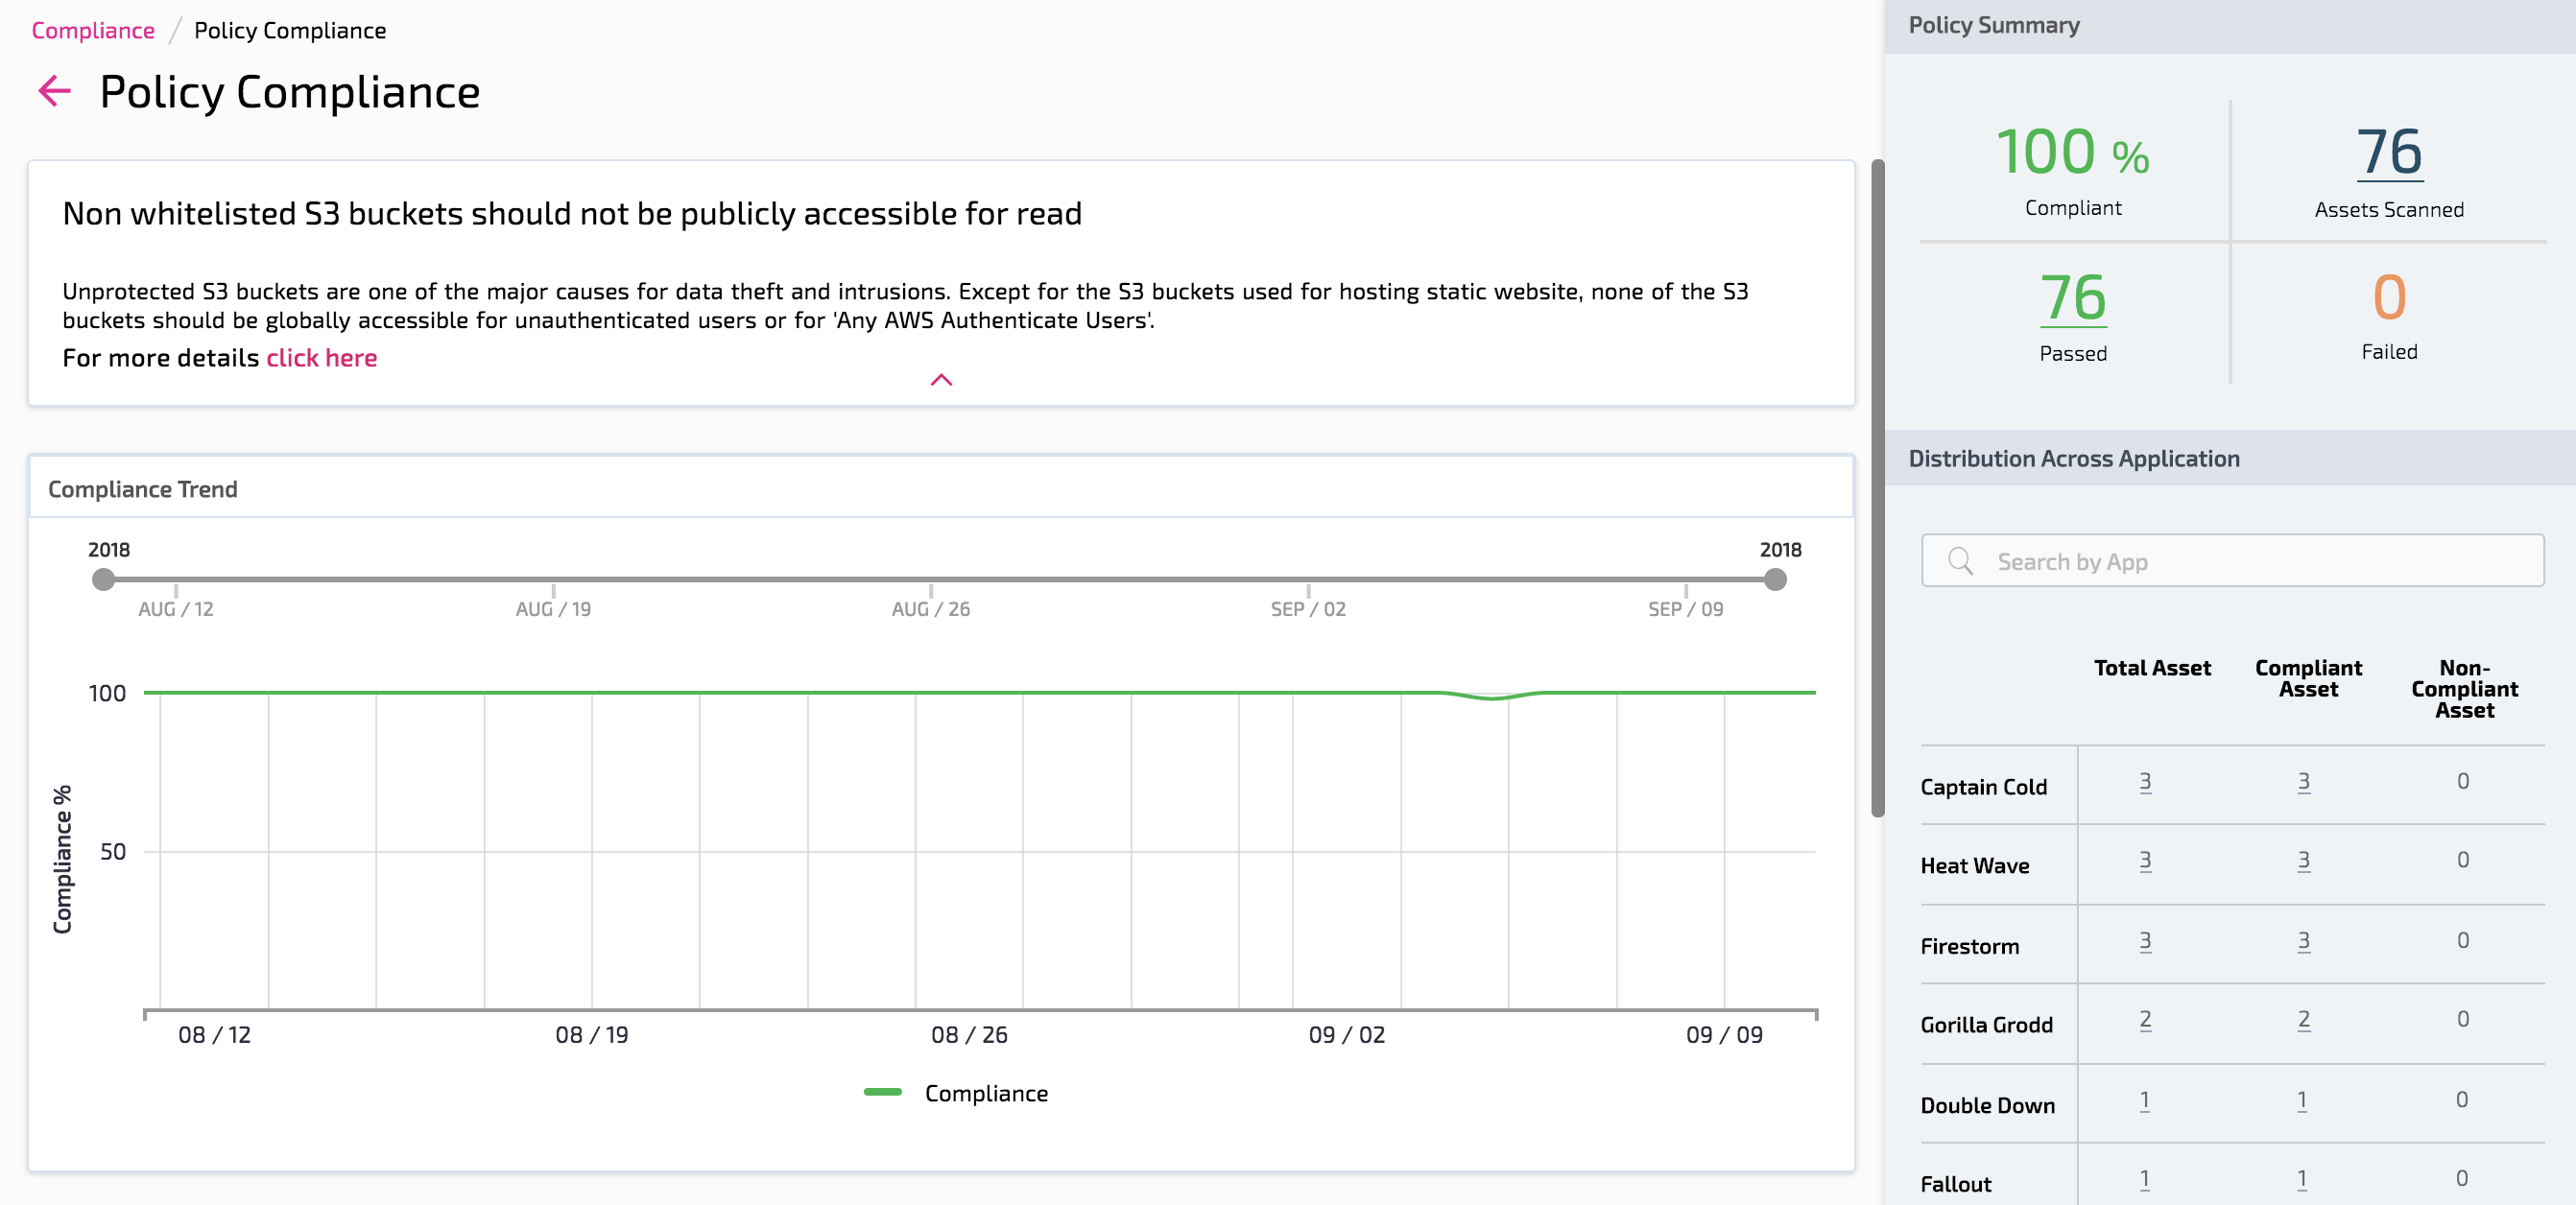Toggle the Compliance legend entry
The image size is (2576, 1205).
(x=956, y=1093)
